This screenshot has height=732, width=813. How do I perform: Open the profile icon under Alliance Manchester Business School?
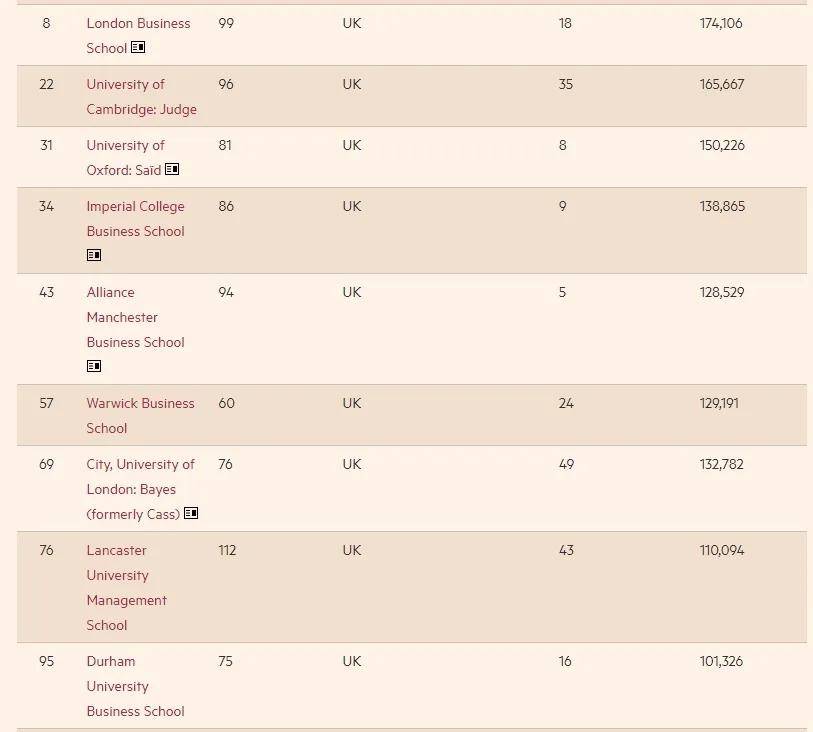[94, 367]
